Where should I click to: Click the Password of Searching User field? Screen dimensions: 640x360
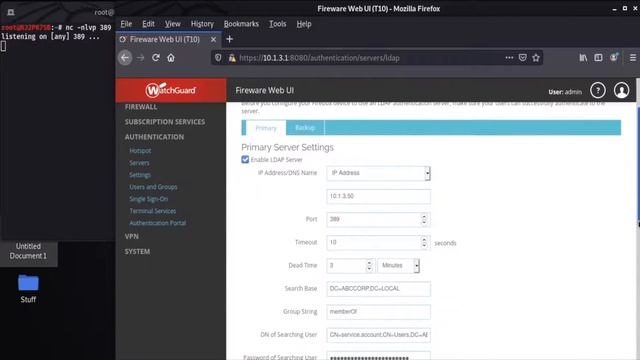coord(378,356)
